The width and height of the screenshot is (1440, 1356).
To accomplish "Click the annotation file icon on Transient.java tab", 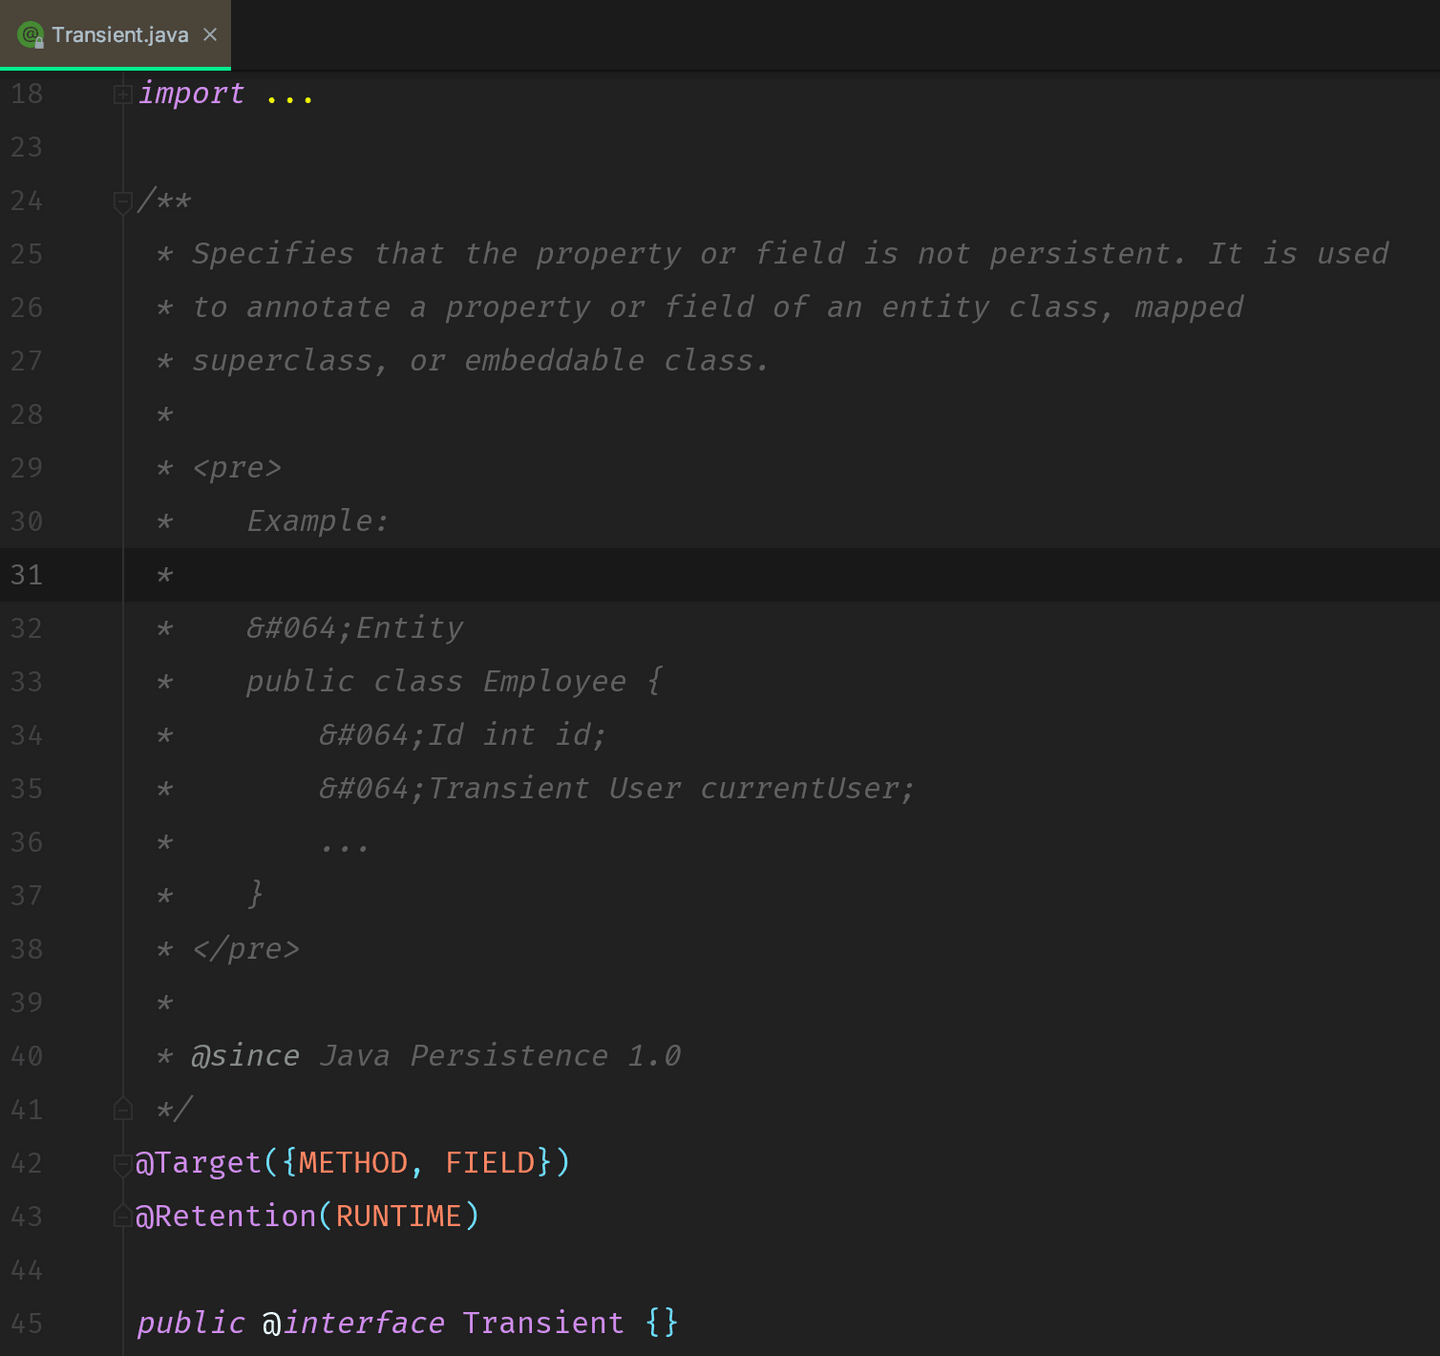I will tap(31, 35).
